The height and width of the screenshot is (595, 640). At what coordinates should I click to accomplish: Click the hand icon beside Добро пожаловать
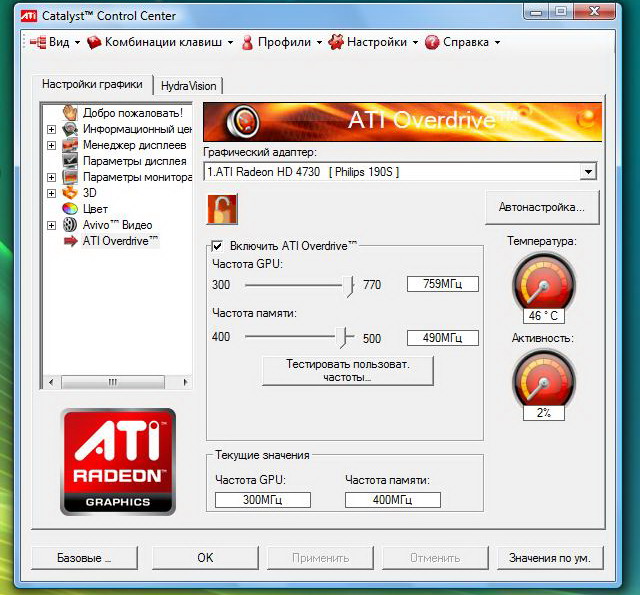pyautogui.click(x=70, y=112)
